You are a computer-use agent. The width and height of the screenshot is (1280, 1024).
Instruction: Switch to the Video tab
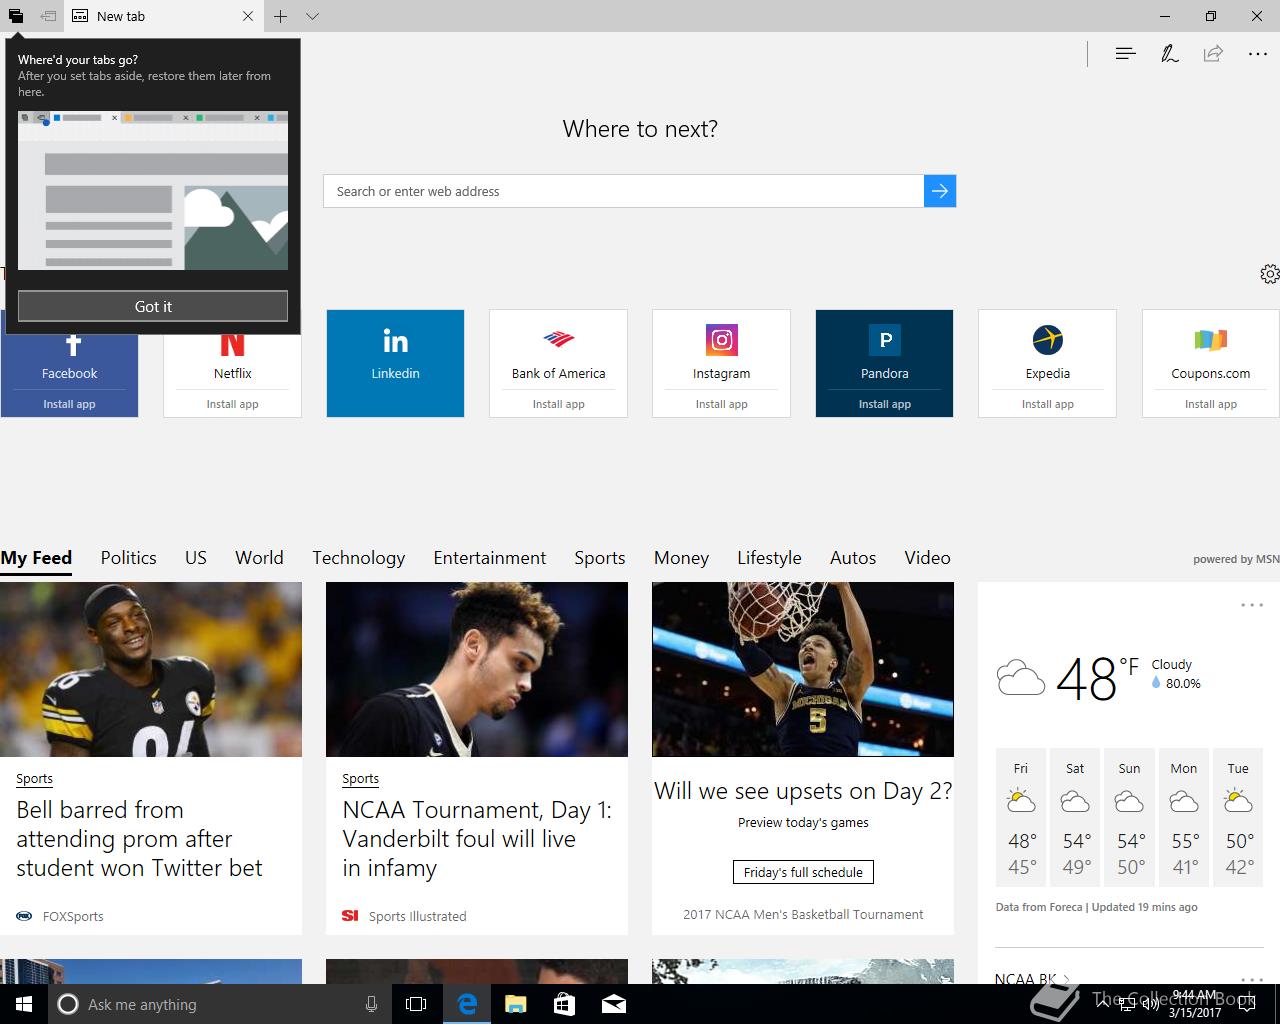point(927,558)
